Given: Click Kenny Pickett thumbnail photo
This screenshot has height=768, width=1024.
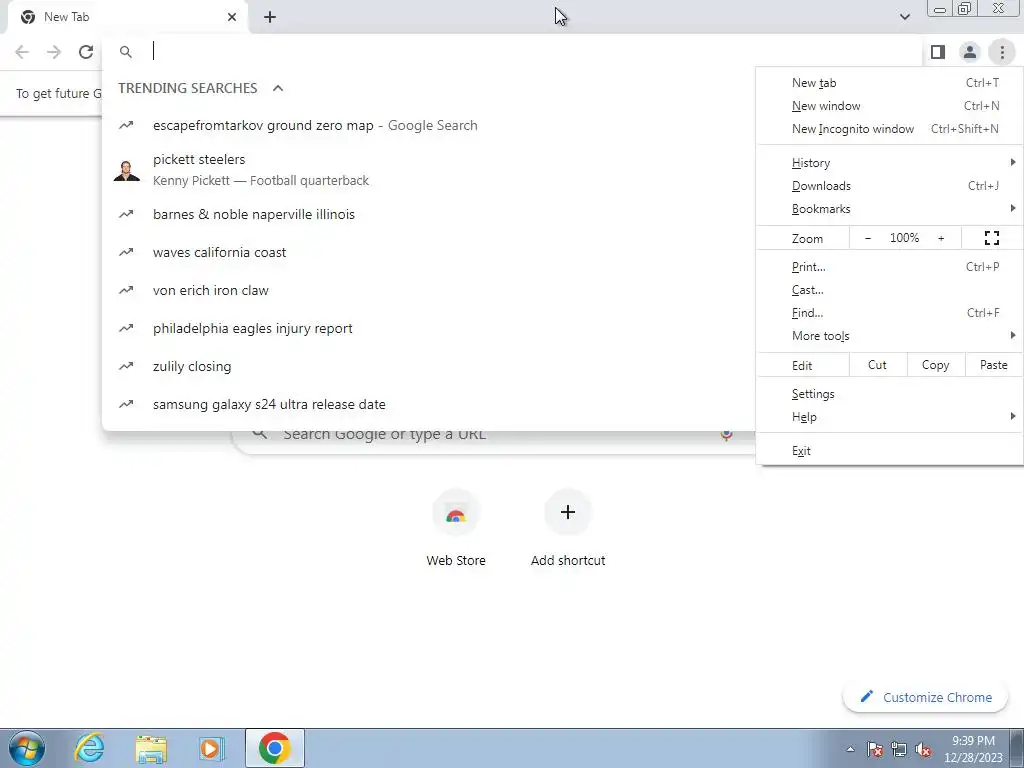Looking at the screenshot, I should pyautogui.click(x=127, y=170).
